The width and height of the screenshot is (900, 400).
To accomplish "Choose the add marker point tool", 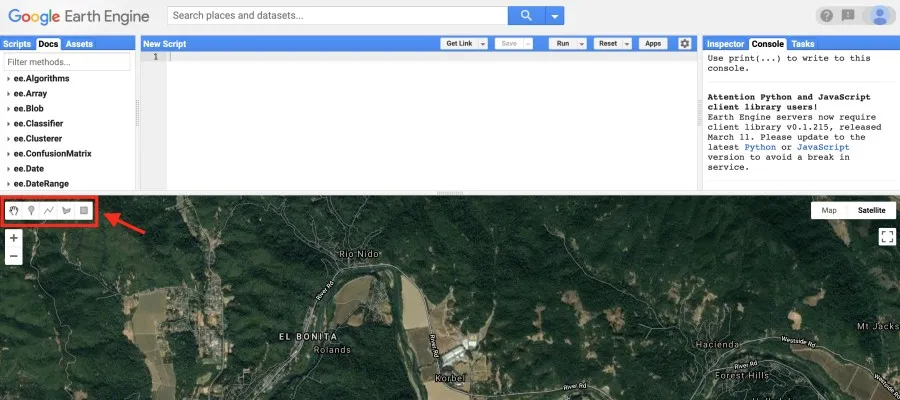I will click(31, 211).
